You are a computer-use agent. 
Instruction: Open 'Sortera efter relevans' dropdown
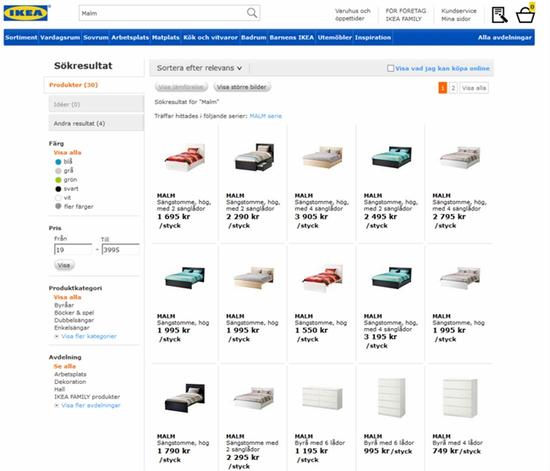click(x=199, y=68)
